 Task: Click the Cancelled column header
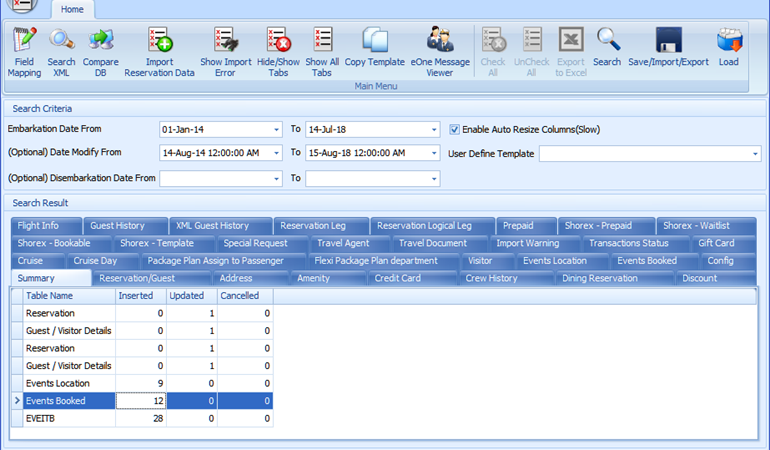click(x=245, y=296)
